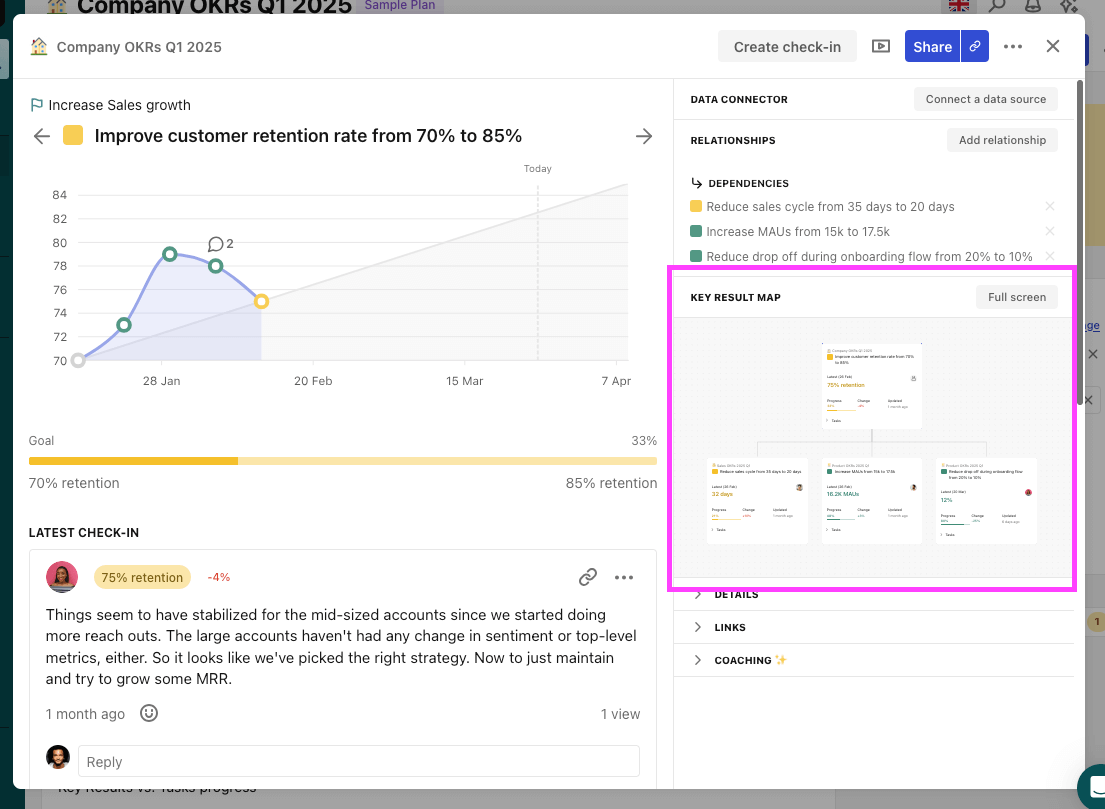Open key result map Full screen

click(1016, 297)
